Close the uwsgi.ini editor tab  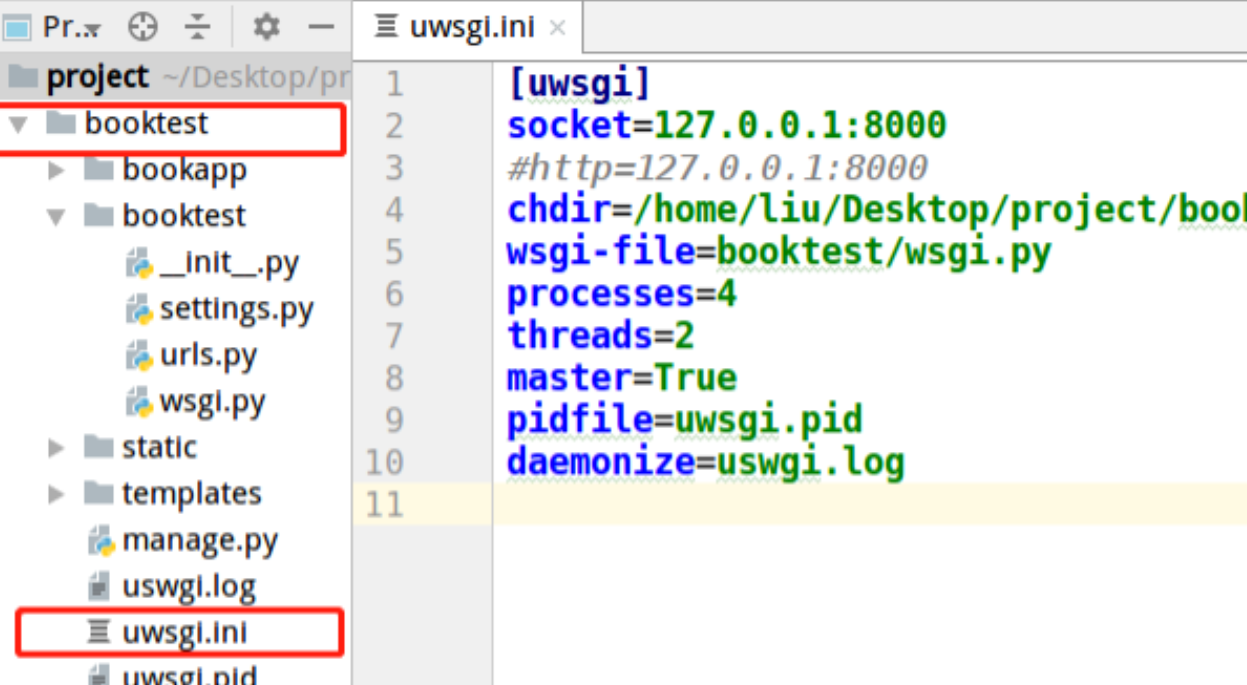558,28
